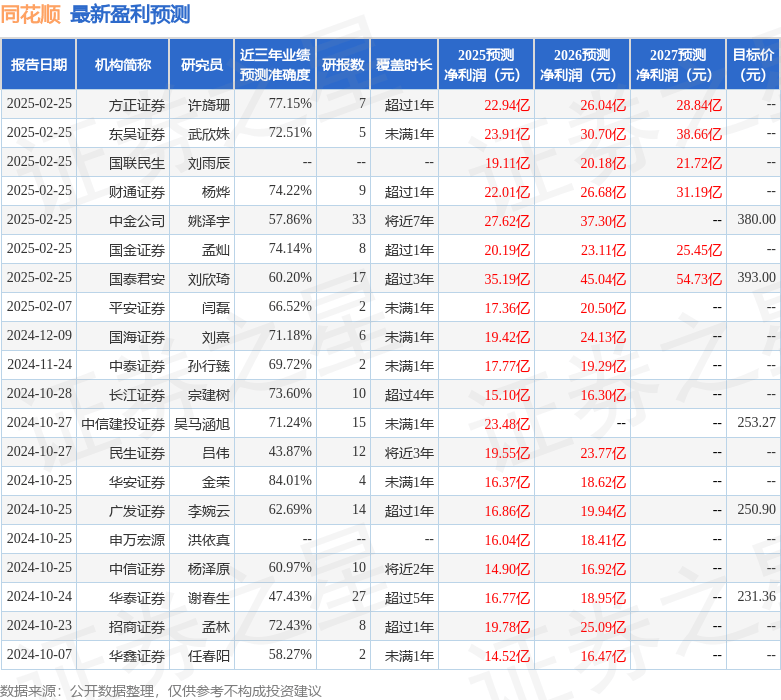
Task: Click the 将近7年 coverage duration
Action: click(x=409, y=220)
